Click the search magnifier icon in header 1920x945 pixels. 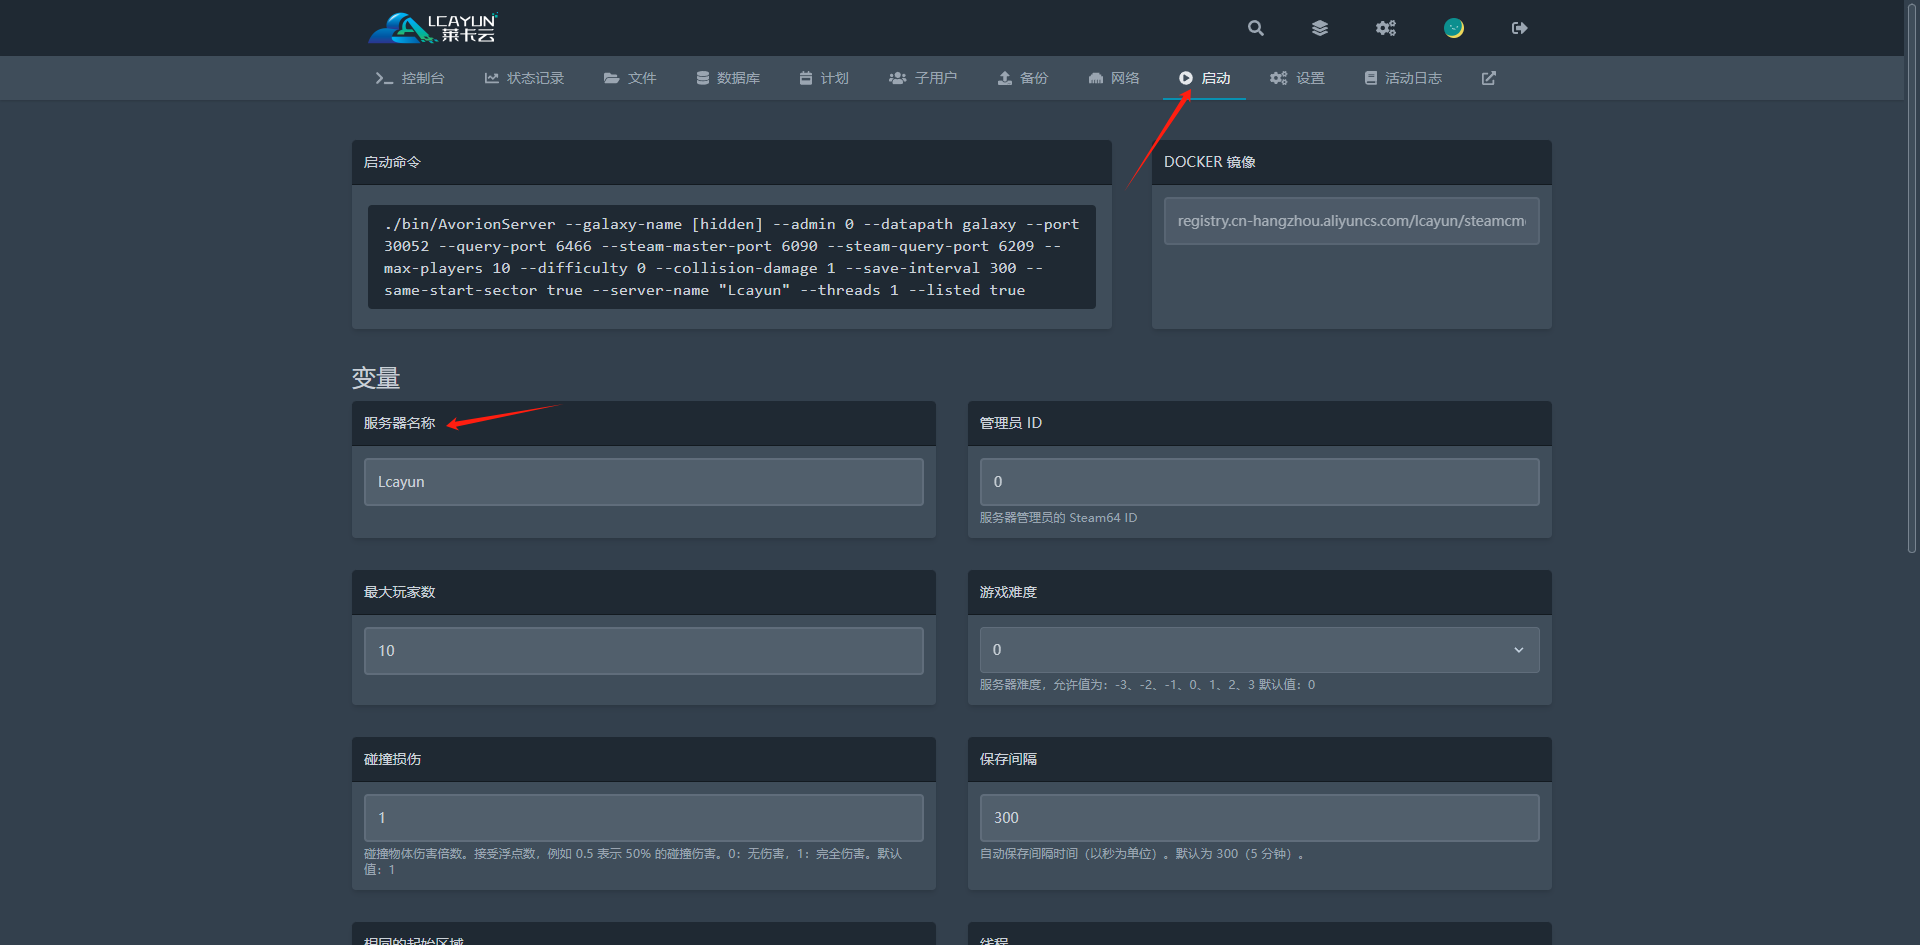click(x=1256, y=28)
